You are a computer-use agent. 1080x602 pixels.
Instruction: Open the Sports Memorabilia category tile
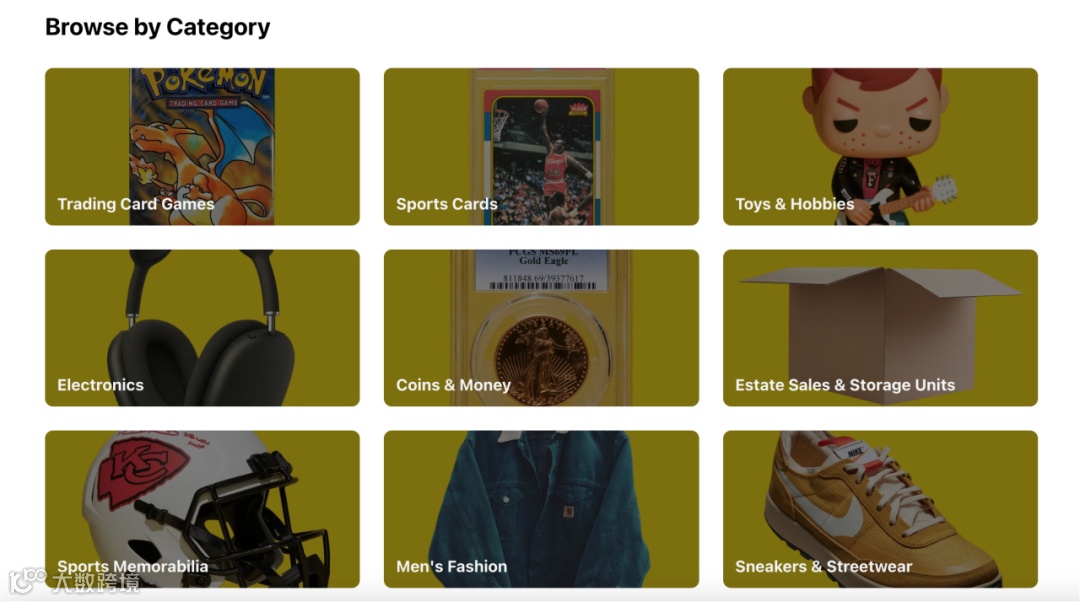(x=202, y=509)
